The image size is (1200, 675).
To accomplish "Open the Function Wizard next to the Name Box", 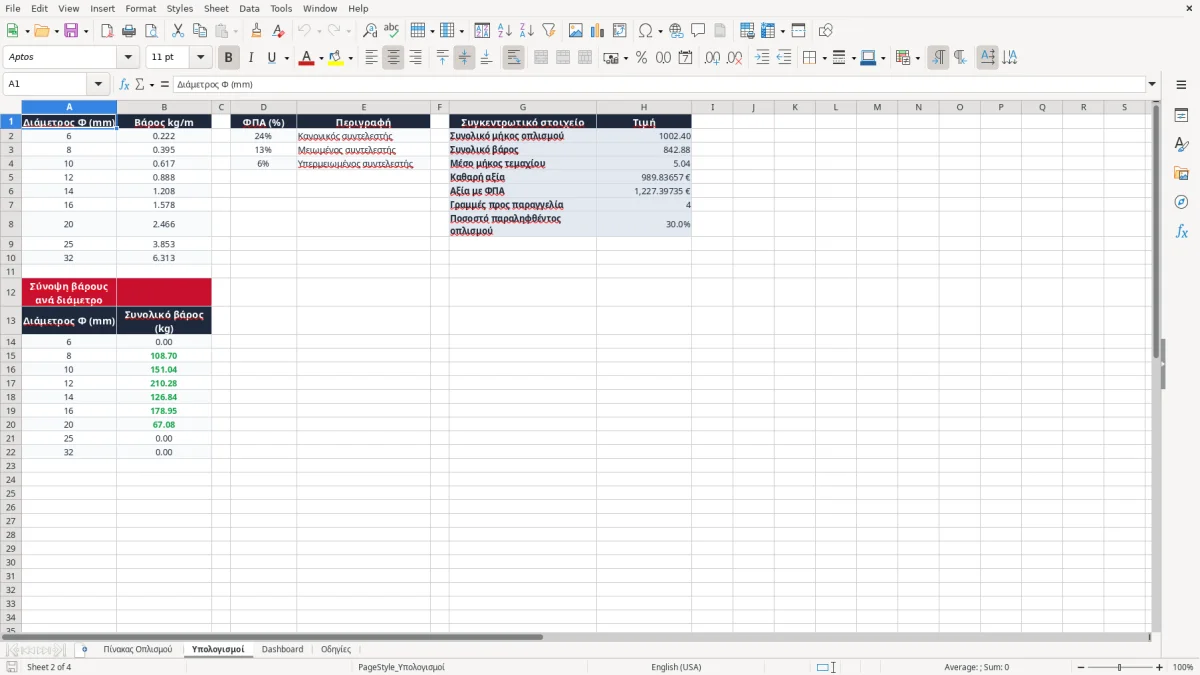I will (124, 84).
